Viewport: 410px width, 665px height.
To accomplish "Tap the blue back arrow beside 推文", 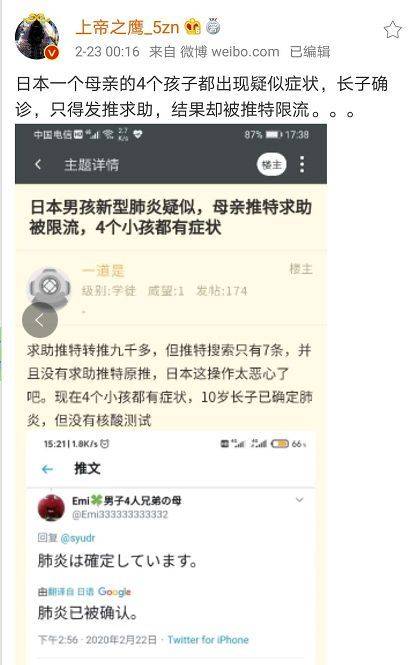I will coord(47,469).
